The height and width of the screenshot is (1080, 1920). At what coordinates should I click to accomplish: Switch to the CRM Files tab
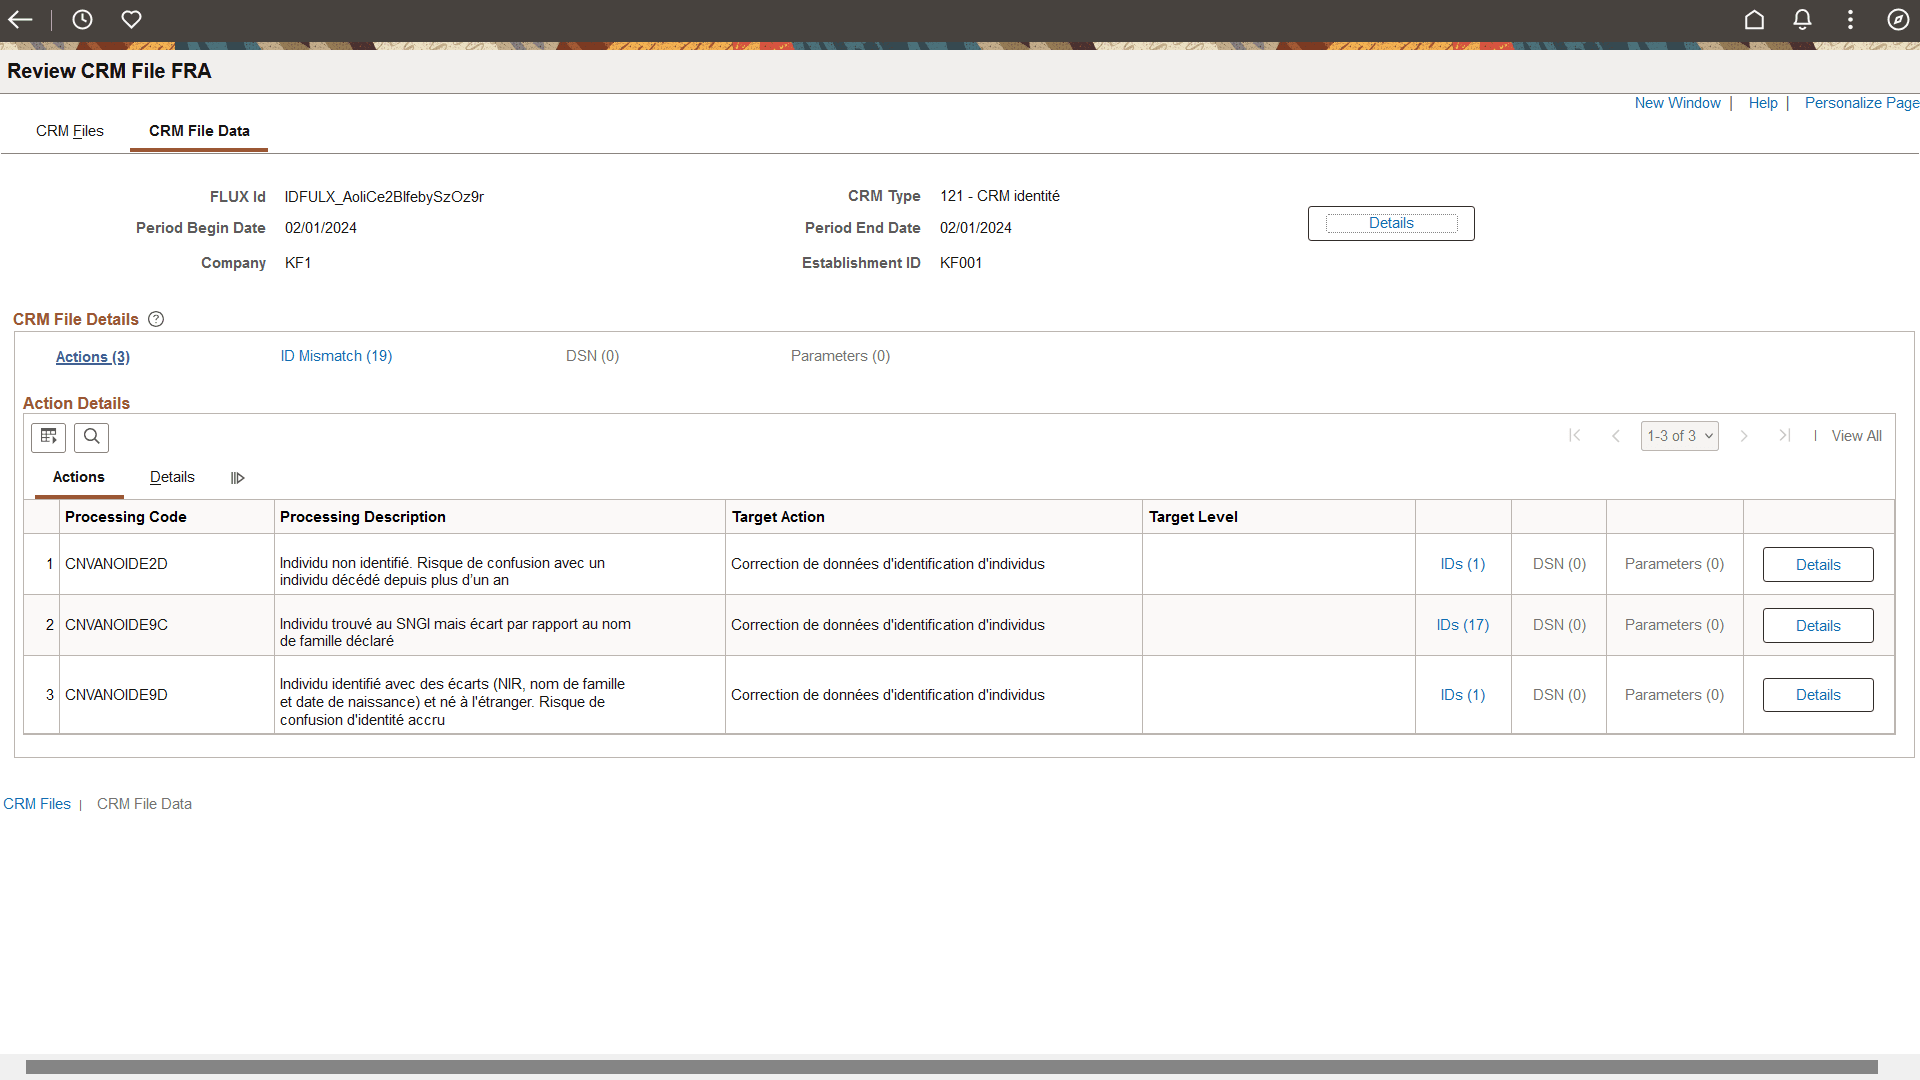[x=69, y=131]
